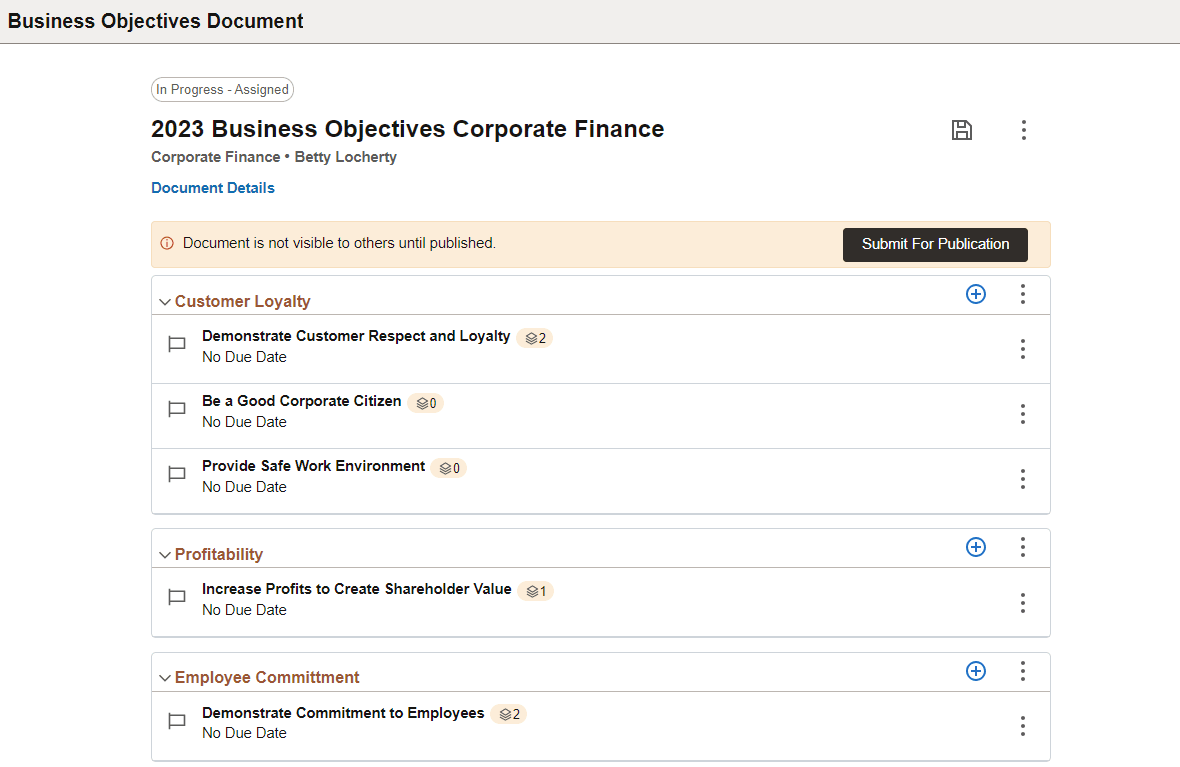Open the document's more actions kebab menu
This screenshot has height=767, width=1180.
(x=1023, y=130)
